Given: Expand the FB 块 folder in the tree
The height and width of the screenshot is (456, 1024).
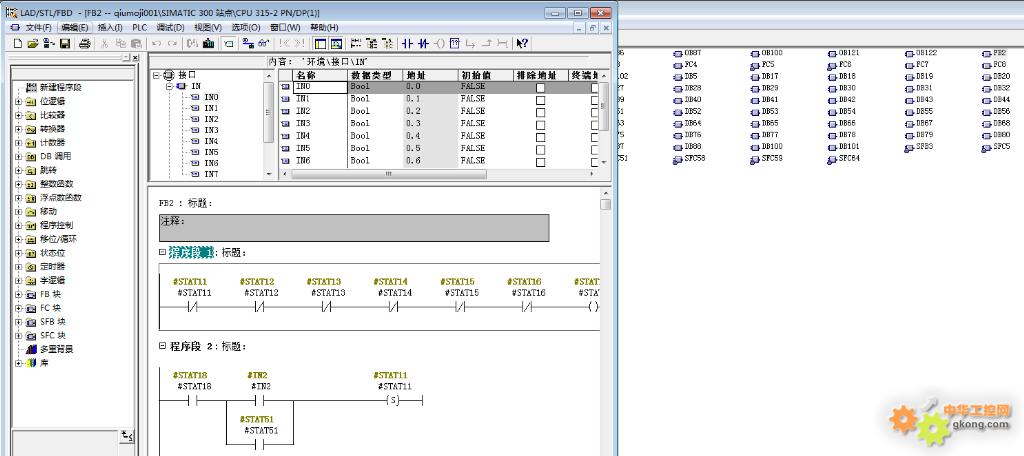Looking at the screenshot, I should tap(19, 294).
